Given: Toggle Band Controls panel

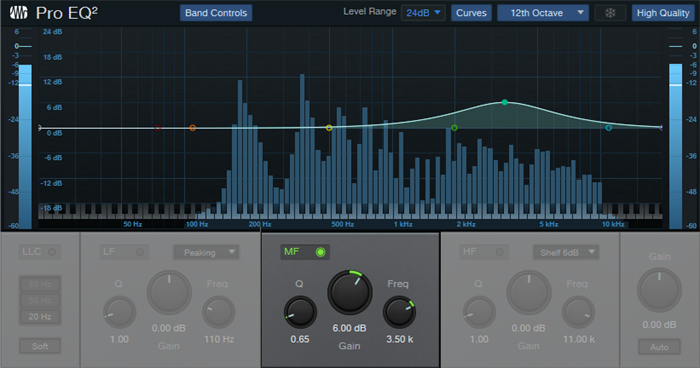Looking at the screenshot, I should click(216, 13).
